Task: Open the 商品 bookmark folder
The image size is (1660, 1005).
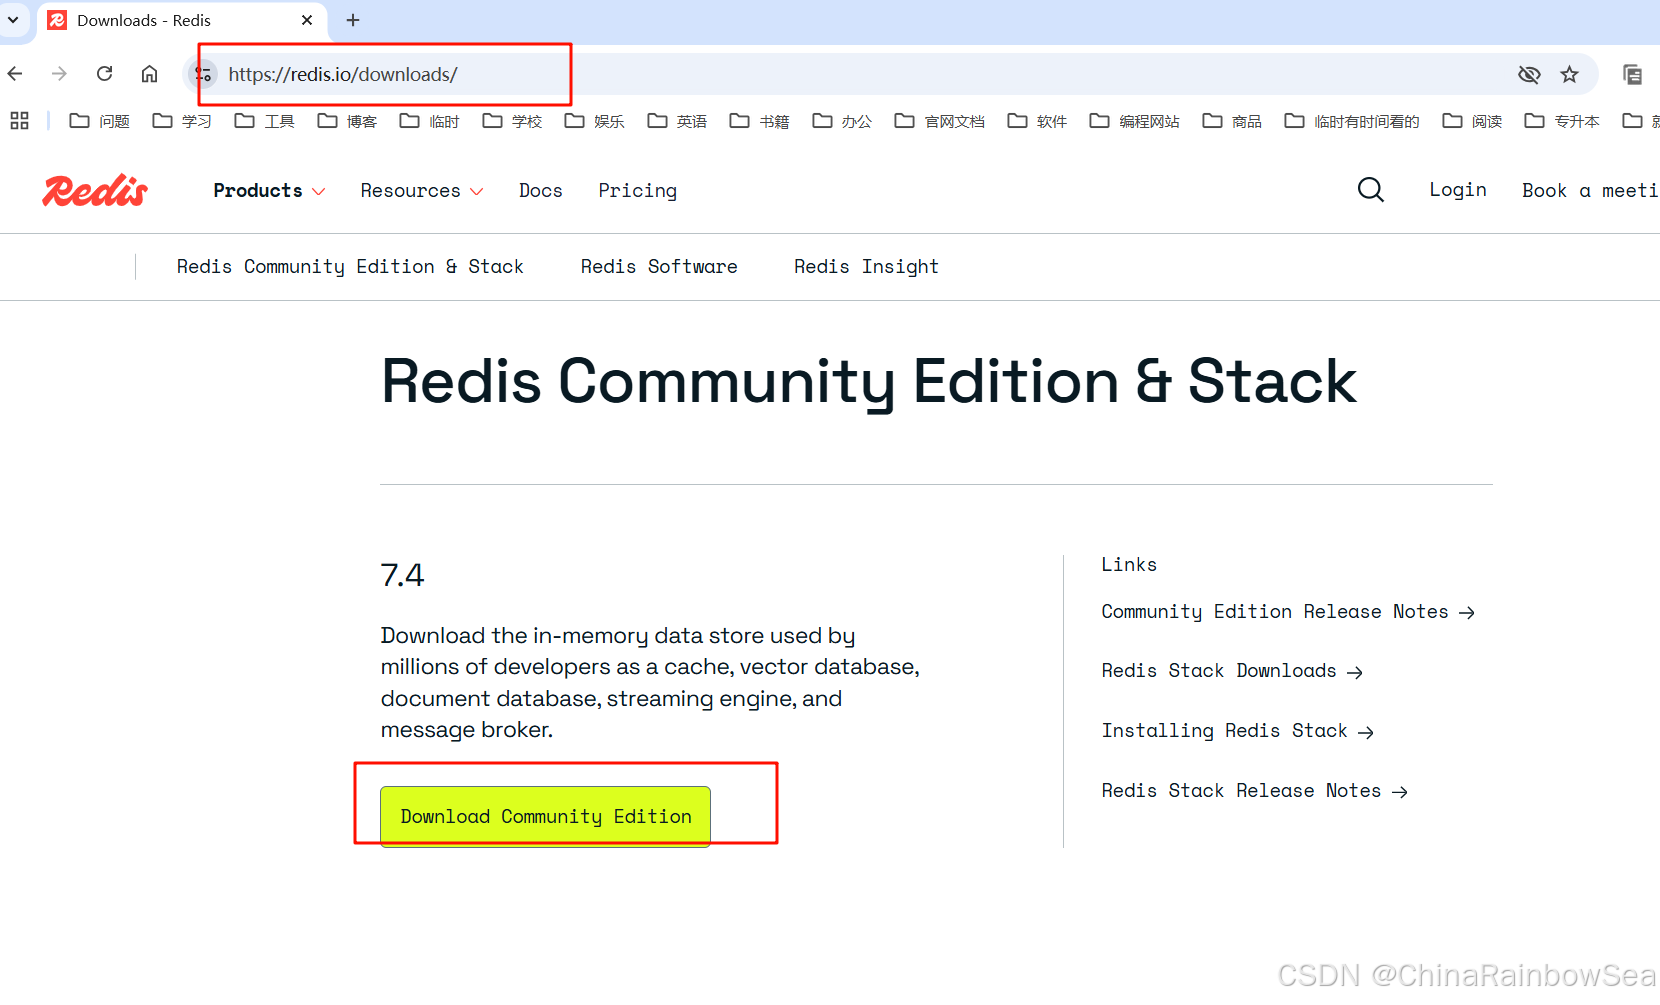Action: click(1232, 121)
